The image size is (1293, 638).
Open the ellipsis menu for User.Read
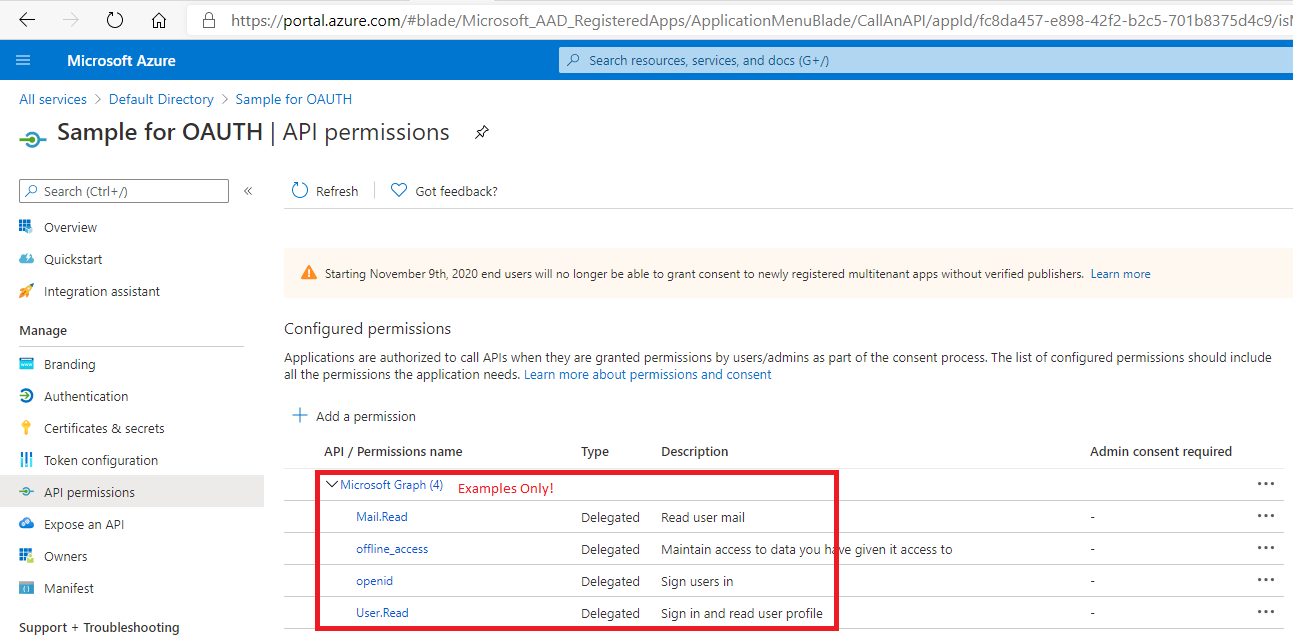pyautogui.click(x=1266, y=612)
